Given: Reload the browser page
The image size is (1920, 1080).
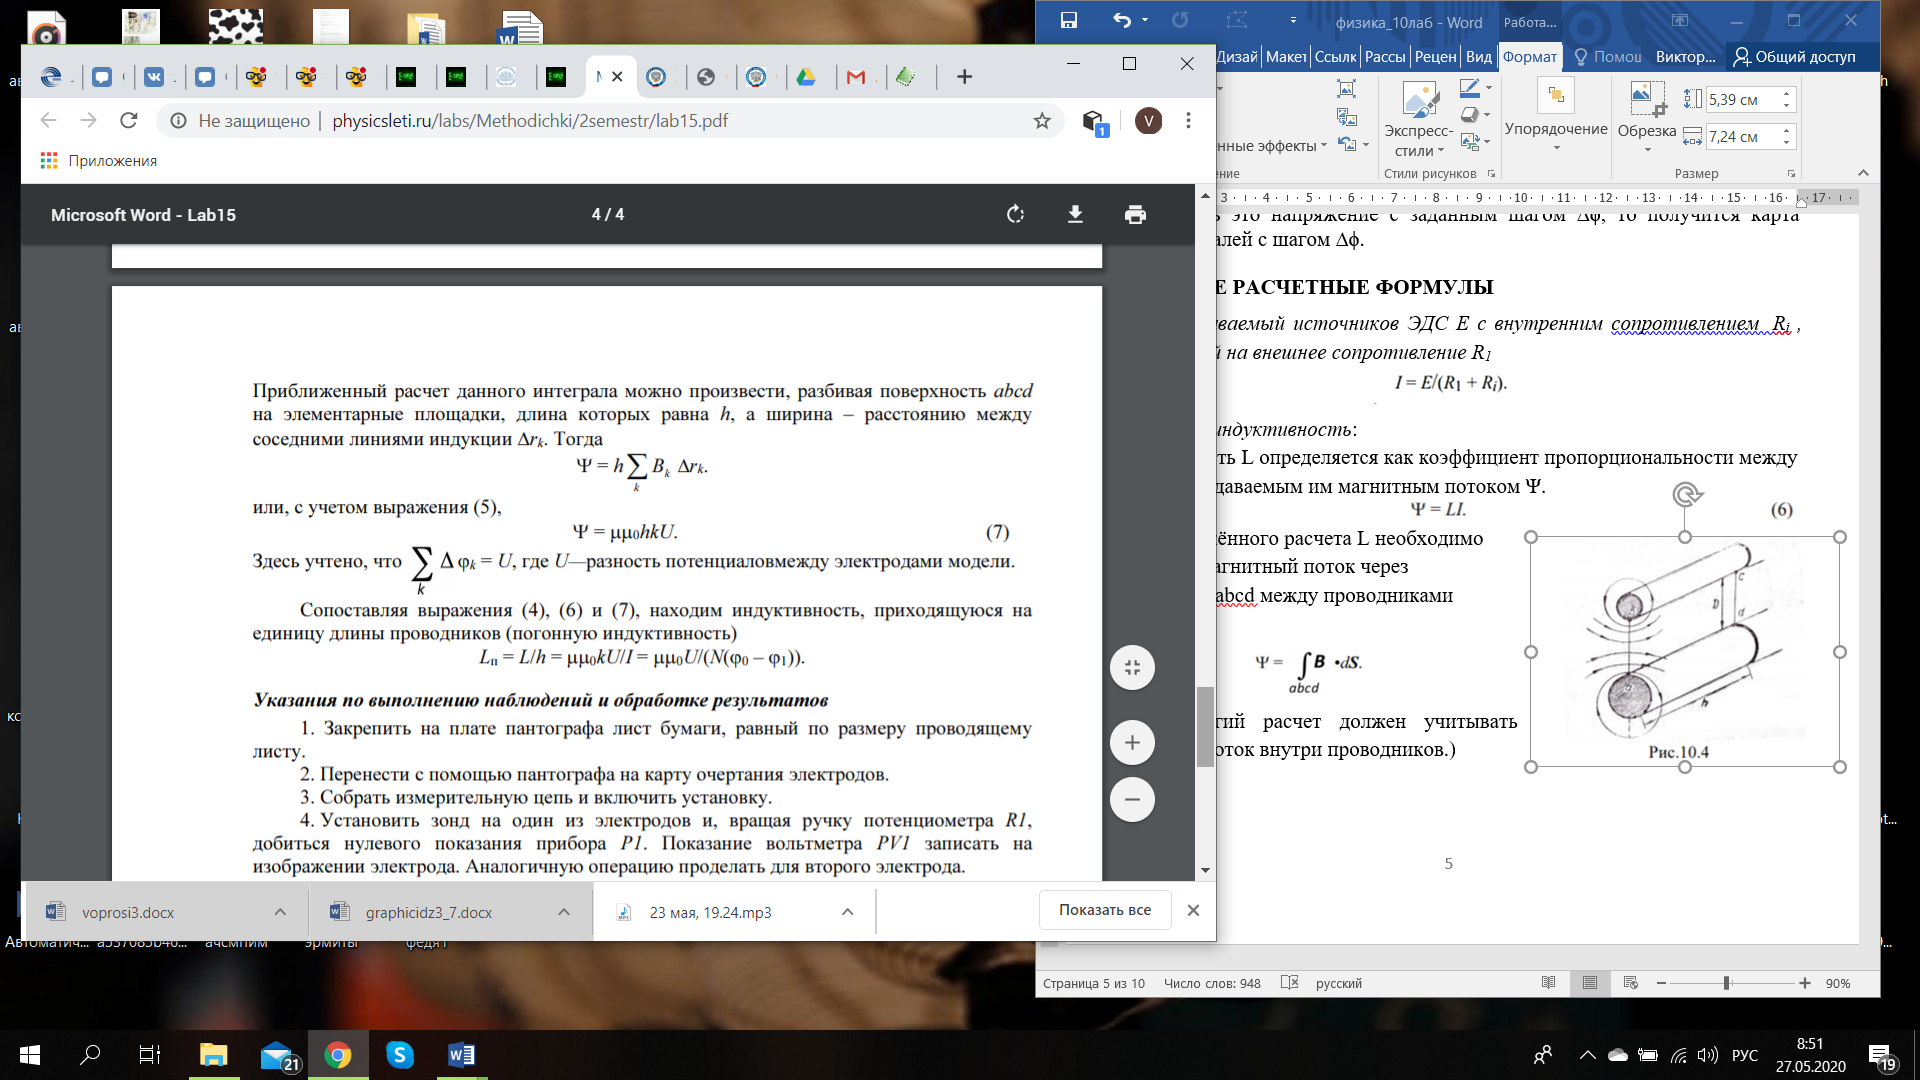Looking at the screenshot, I should coord(128,121).
